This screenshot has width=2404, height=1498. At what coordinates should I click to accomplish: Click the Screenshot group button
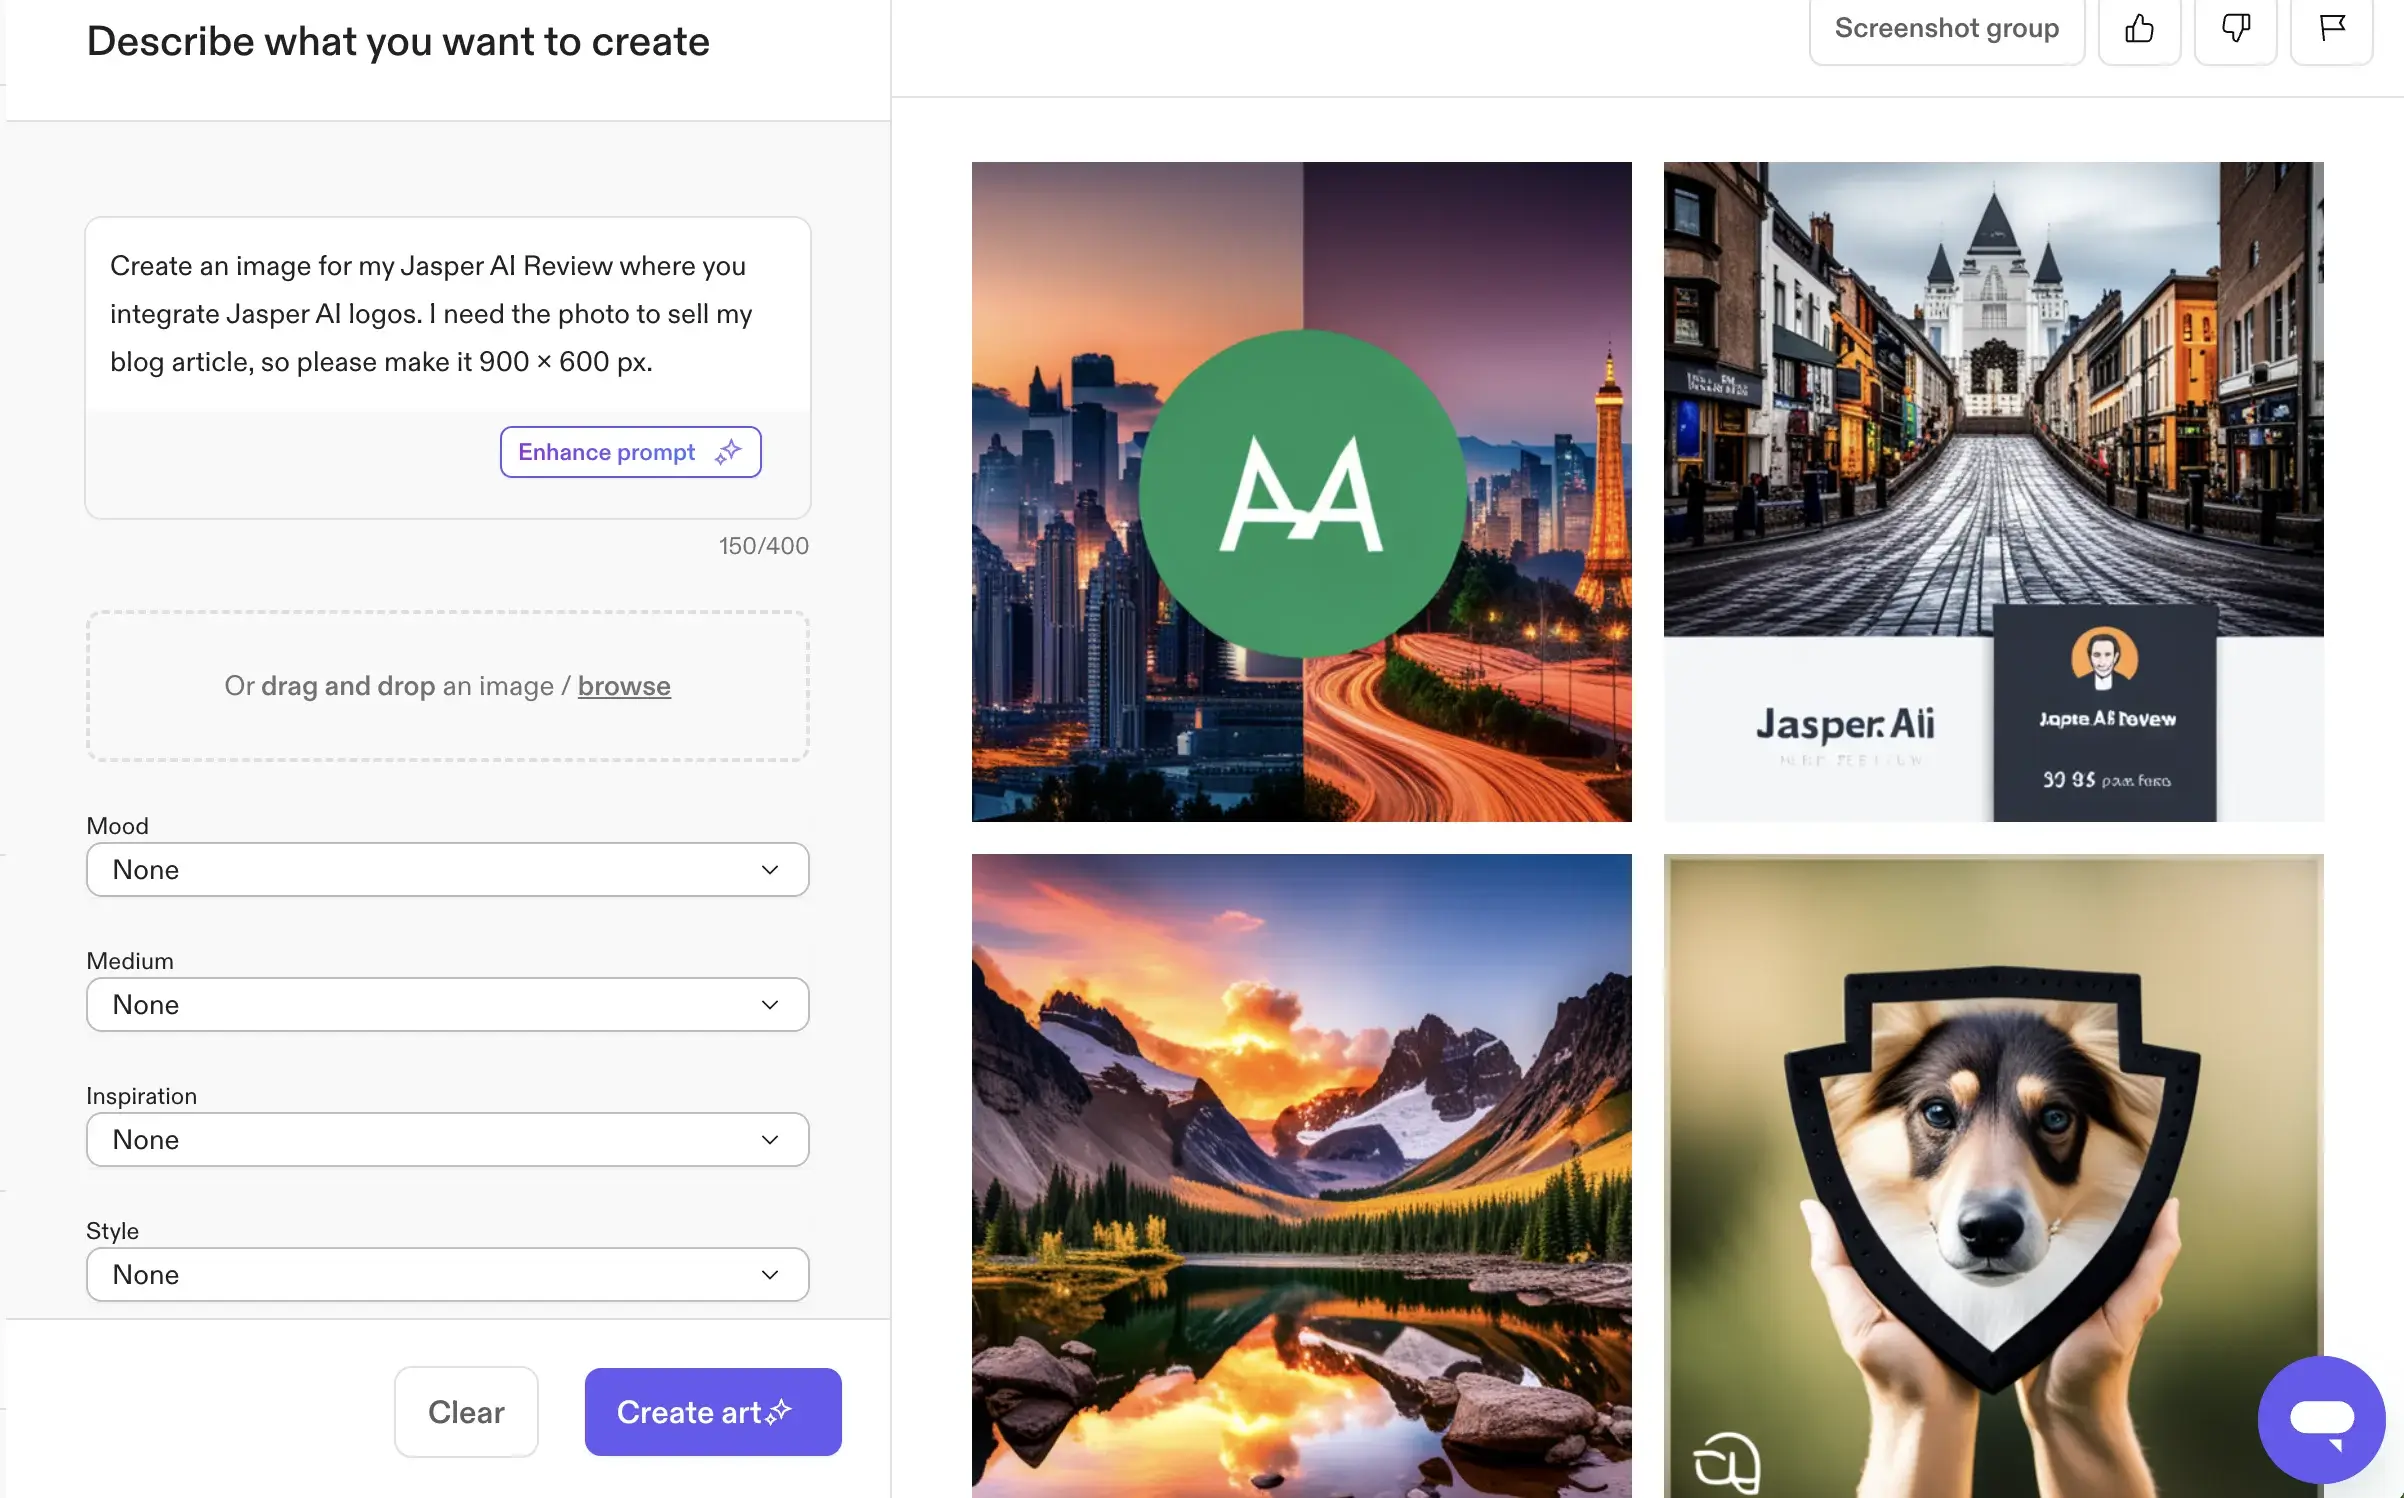click(1947, 26)
